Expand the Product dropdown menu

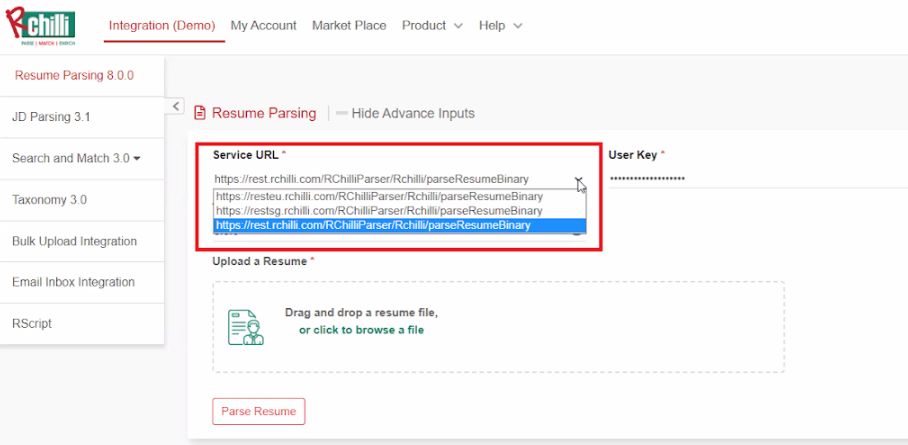(x=433, y=25)
